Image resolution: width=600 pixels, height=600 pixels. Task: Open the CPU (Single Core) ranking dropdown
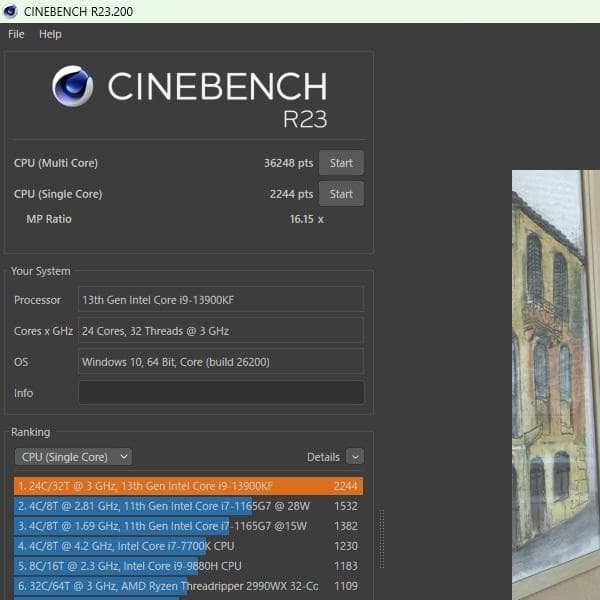coord(73,457)
